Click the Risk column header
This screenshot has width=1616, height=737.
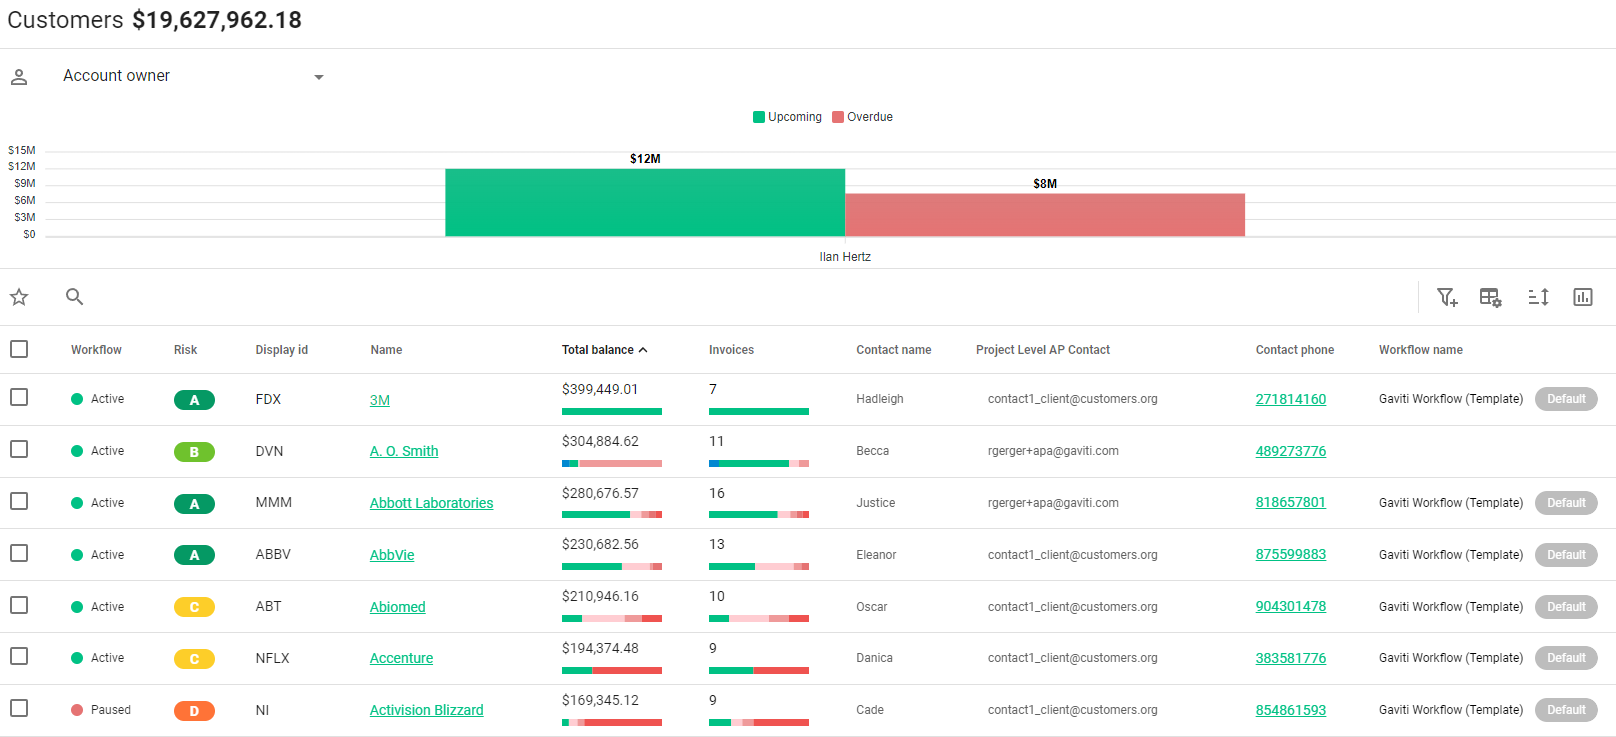185,350
